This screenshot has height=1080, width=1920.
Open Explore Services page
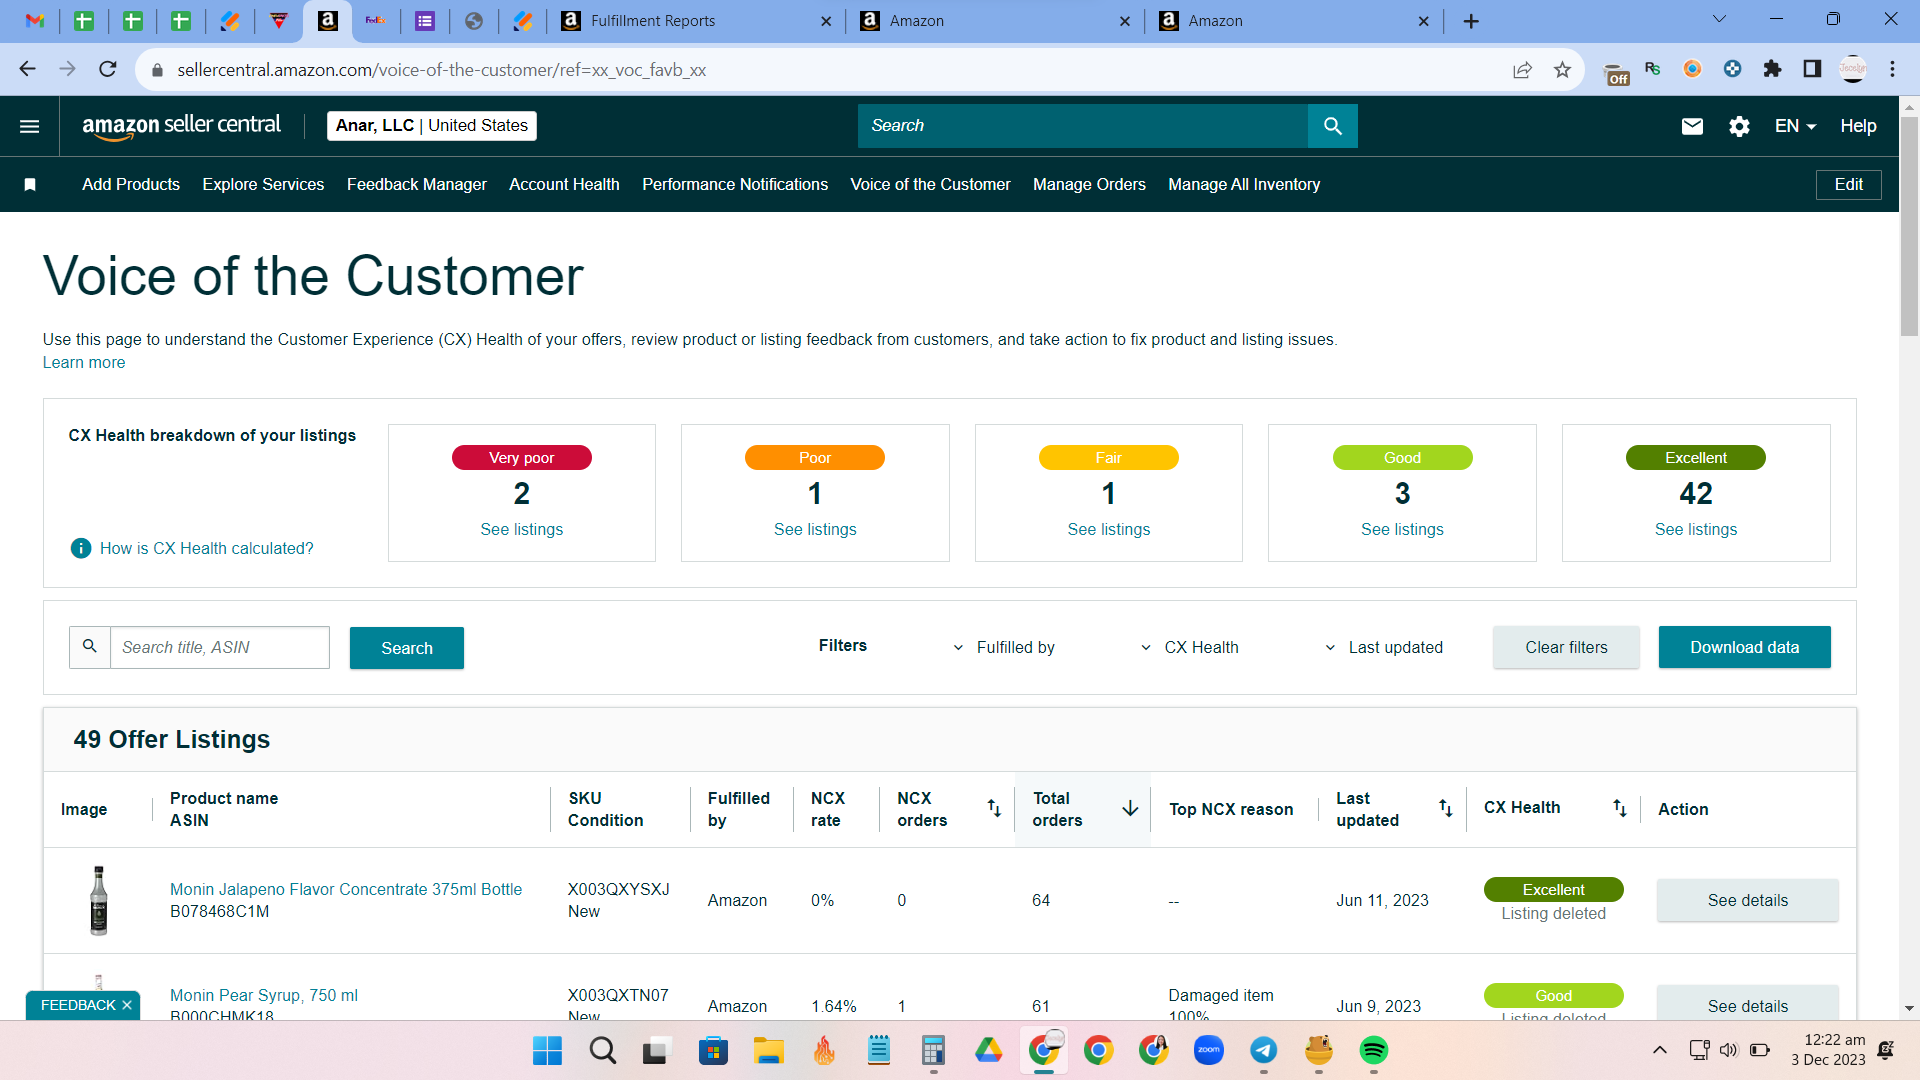263,185
